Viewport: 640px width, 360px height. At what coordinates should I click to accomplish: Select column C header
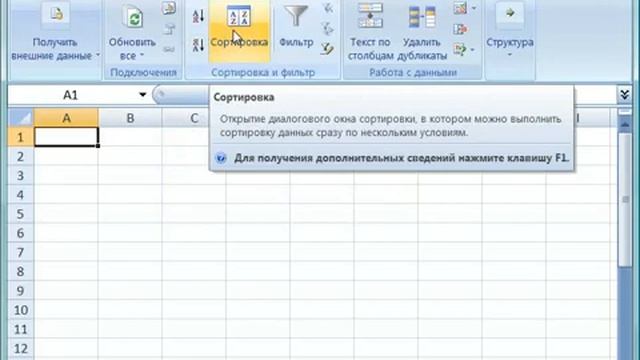coord(194,118)
